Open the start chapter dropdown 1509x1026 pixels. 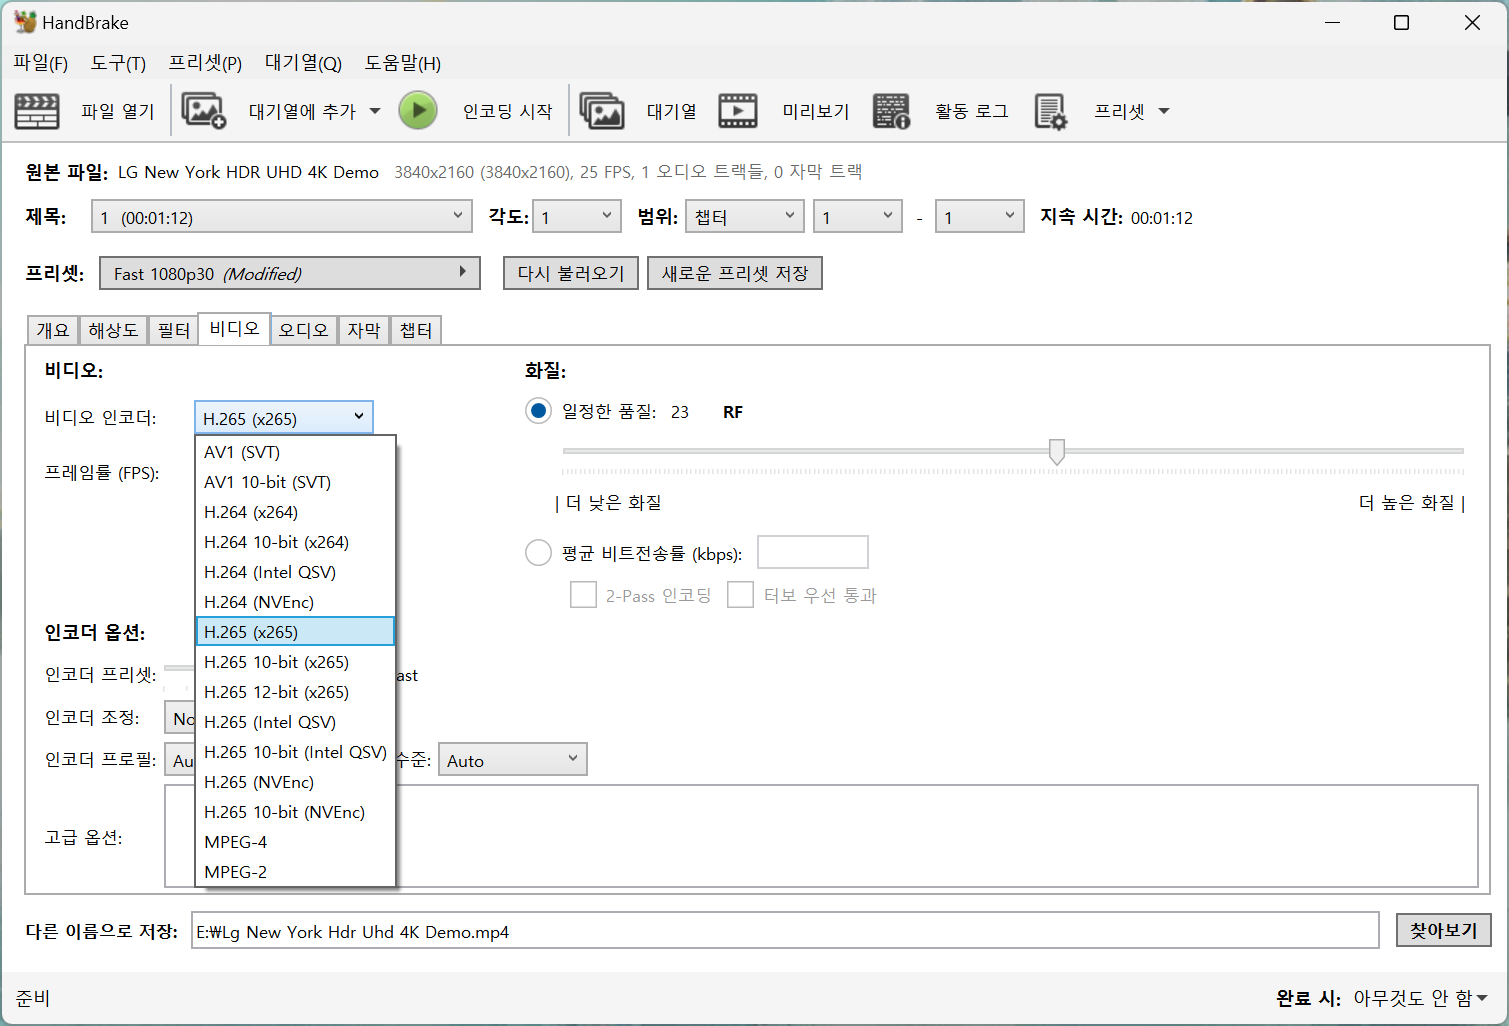point(858,217)
